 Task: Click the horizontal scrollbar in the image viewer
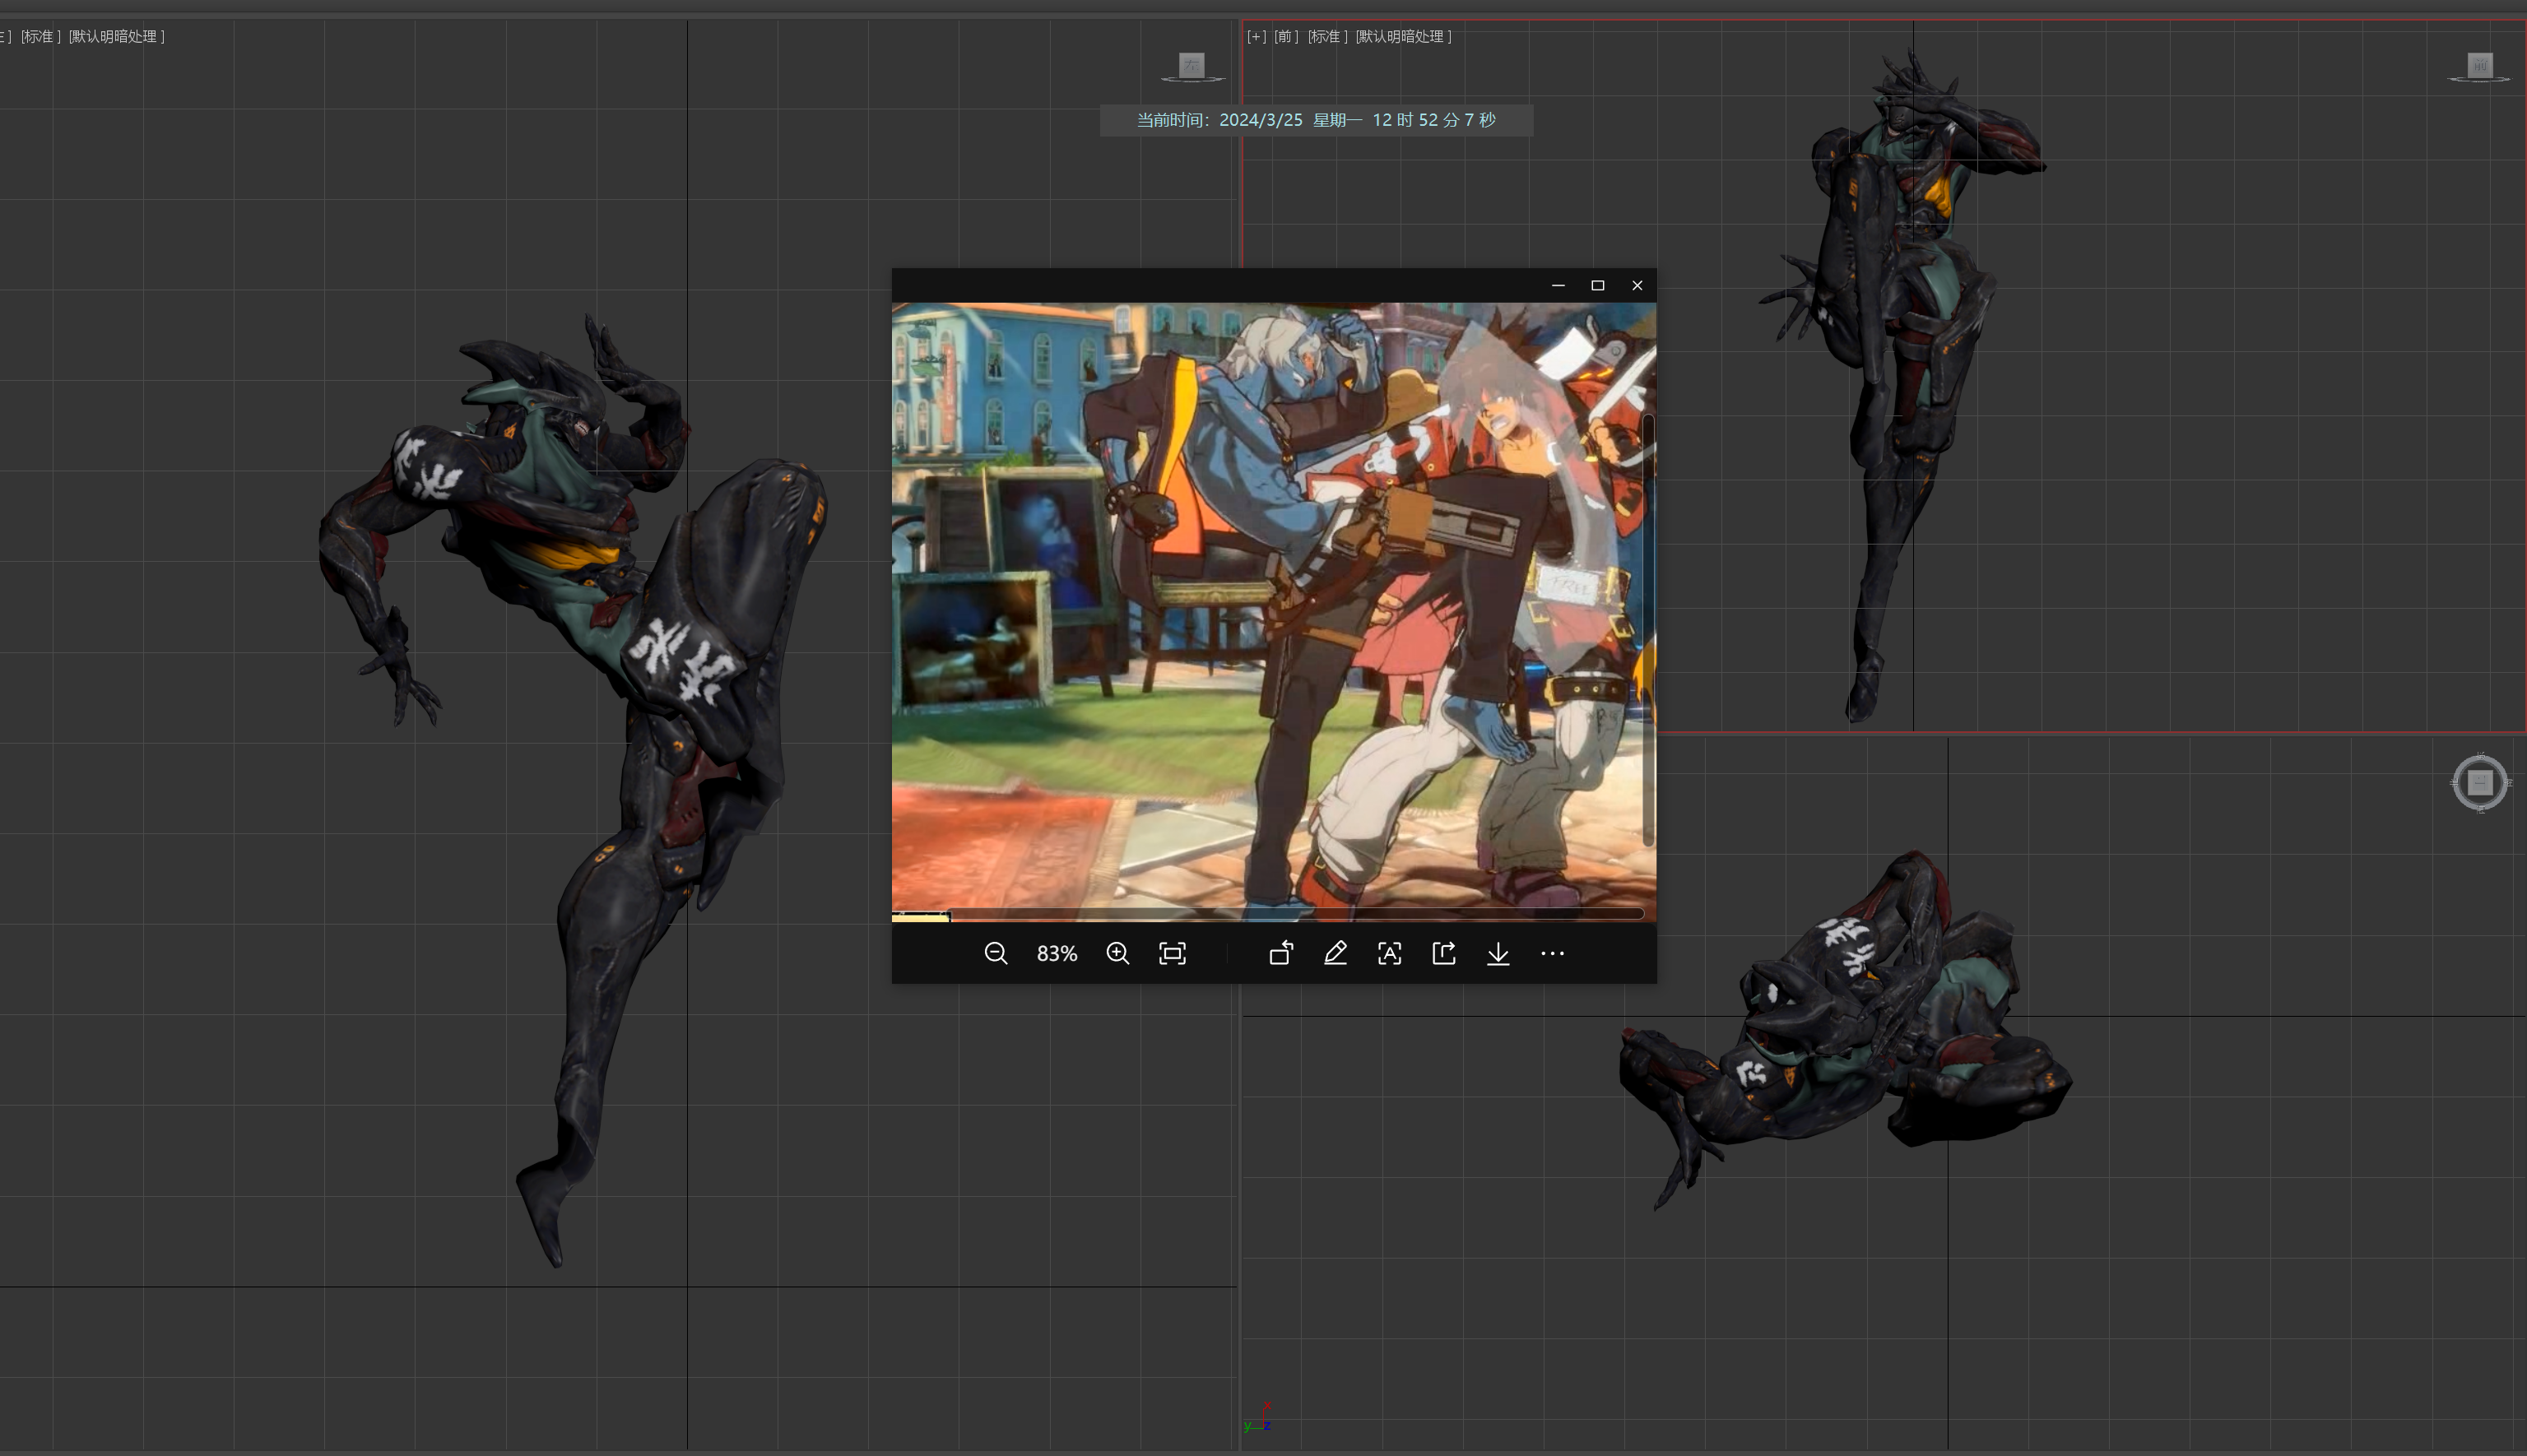[x=1295, y=913]
